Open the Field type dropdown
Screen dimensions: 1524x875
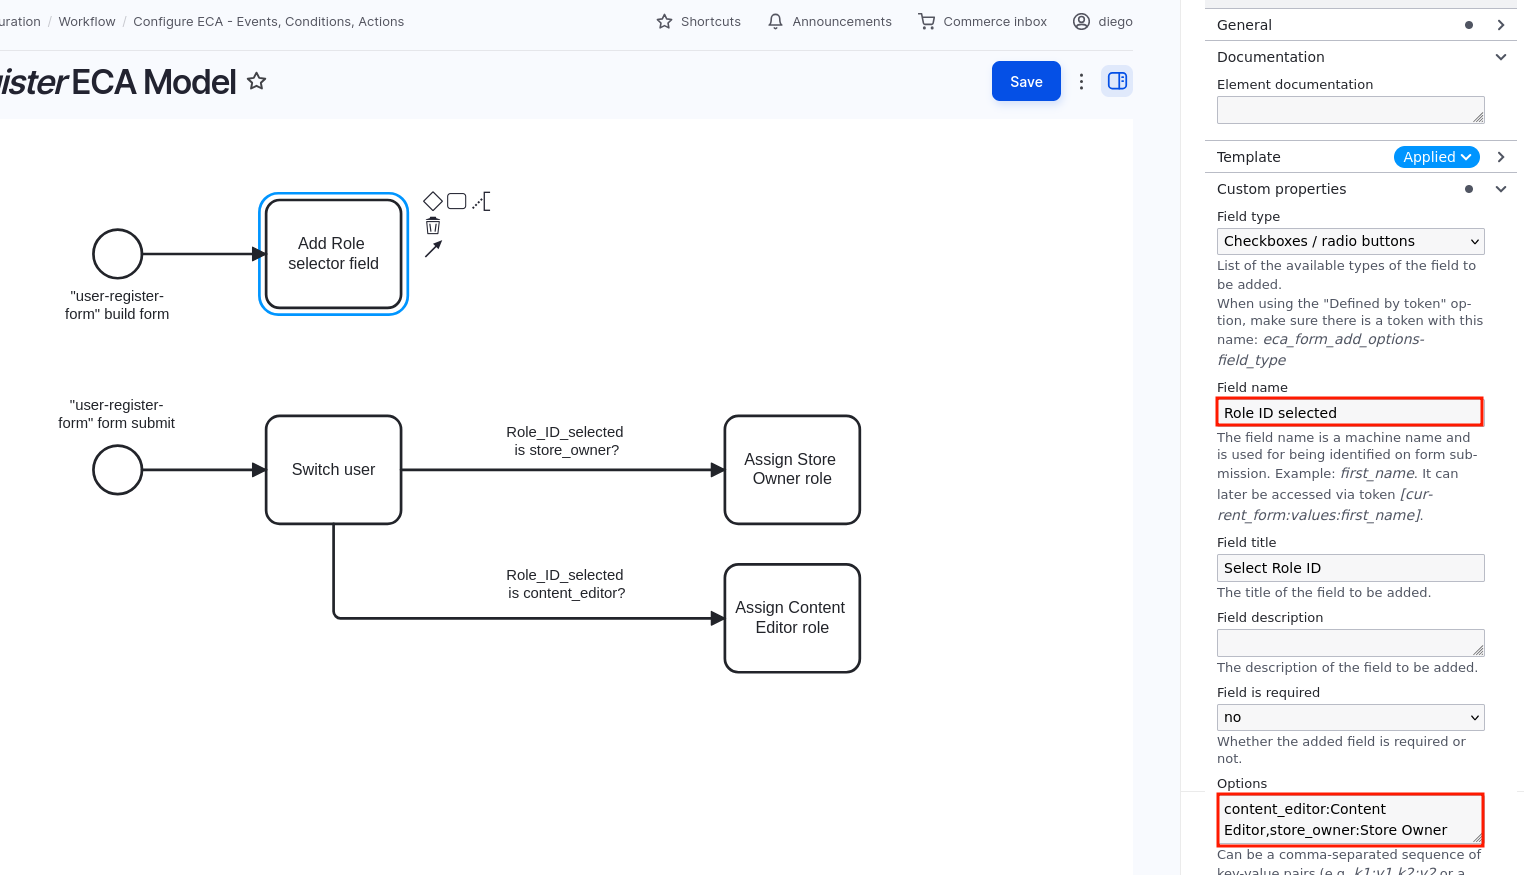point(1350,241)
